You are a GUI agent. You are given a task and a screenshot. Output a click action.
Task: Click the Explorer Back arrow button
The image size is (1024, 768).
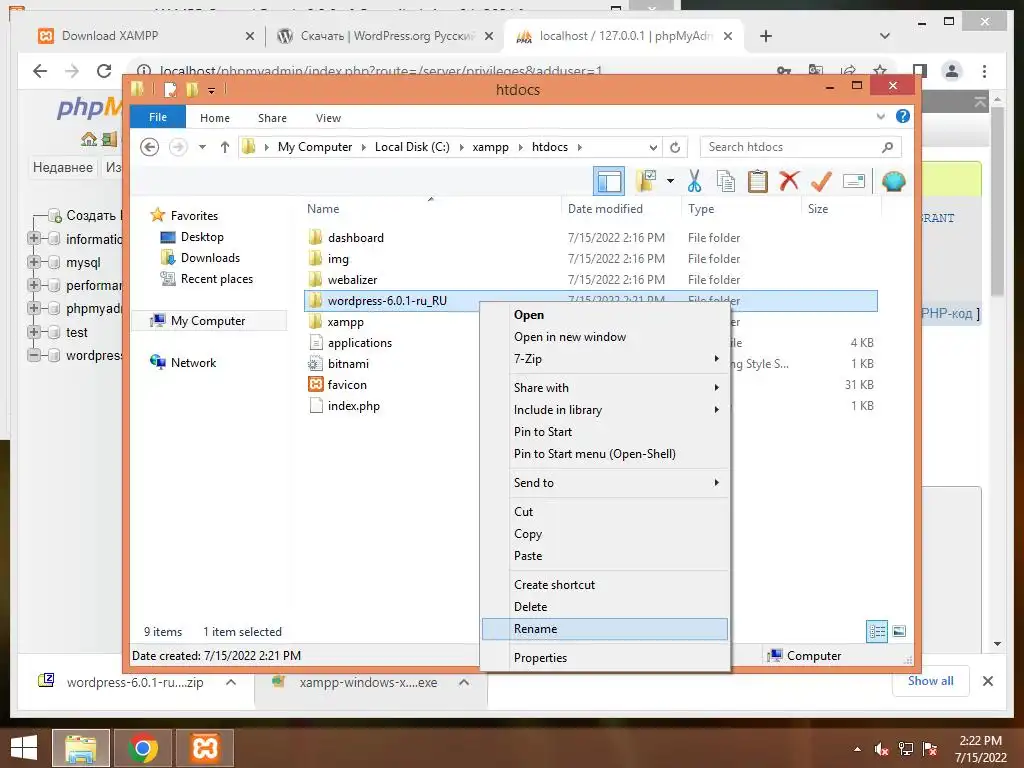click(150, 147)
